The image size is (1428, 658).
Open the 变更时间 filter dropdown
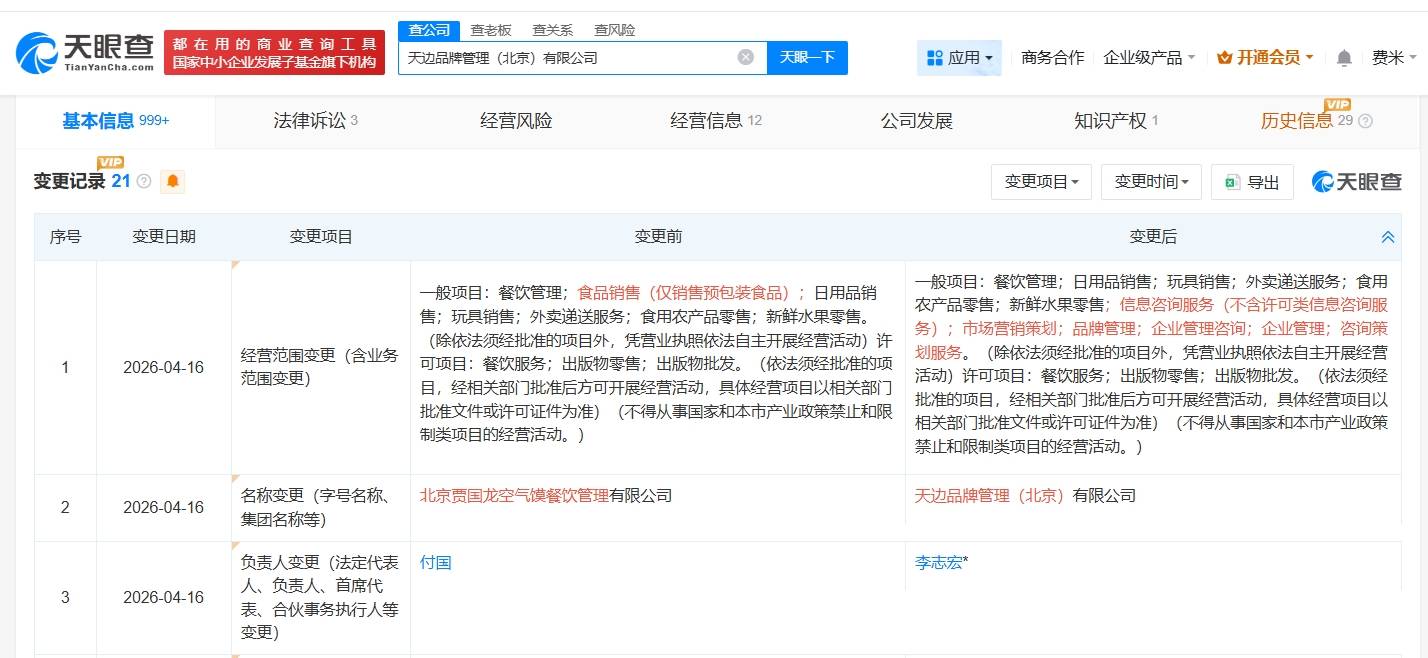(1151, 181)
